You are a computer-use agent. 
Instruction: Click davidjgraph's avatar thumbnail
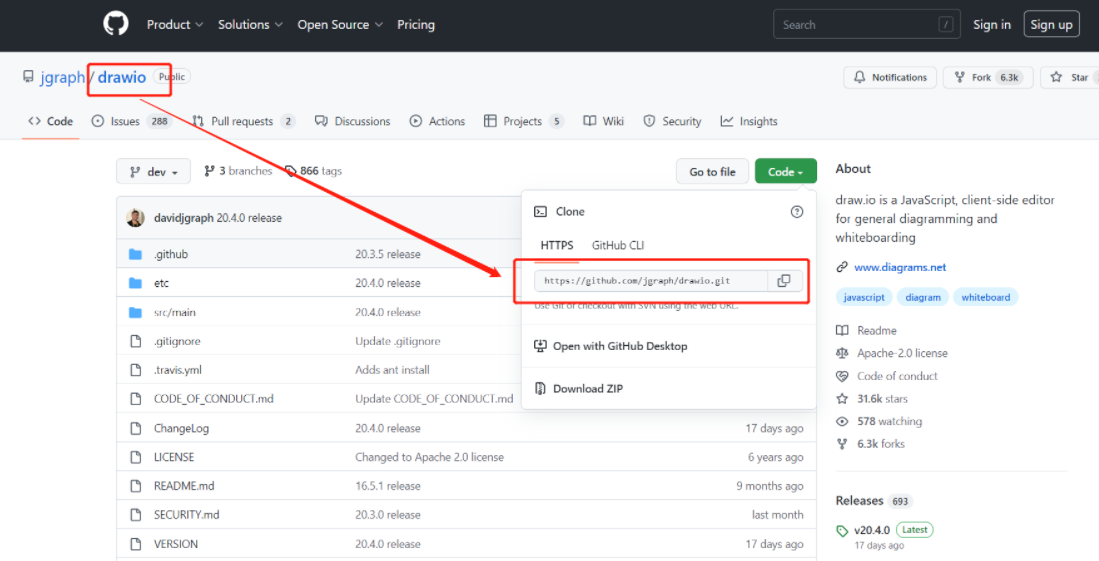point(135,217)
